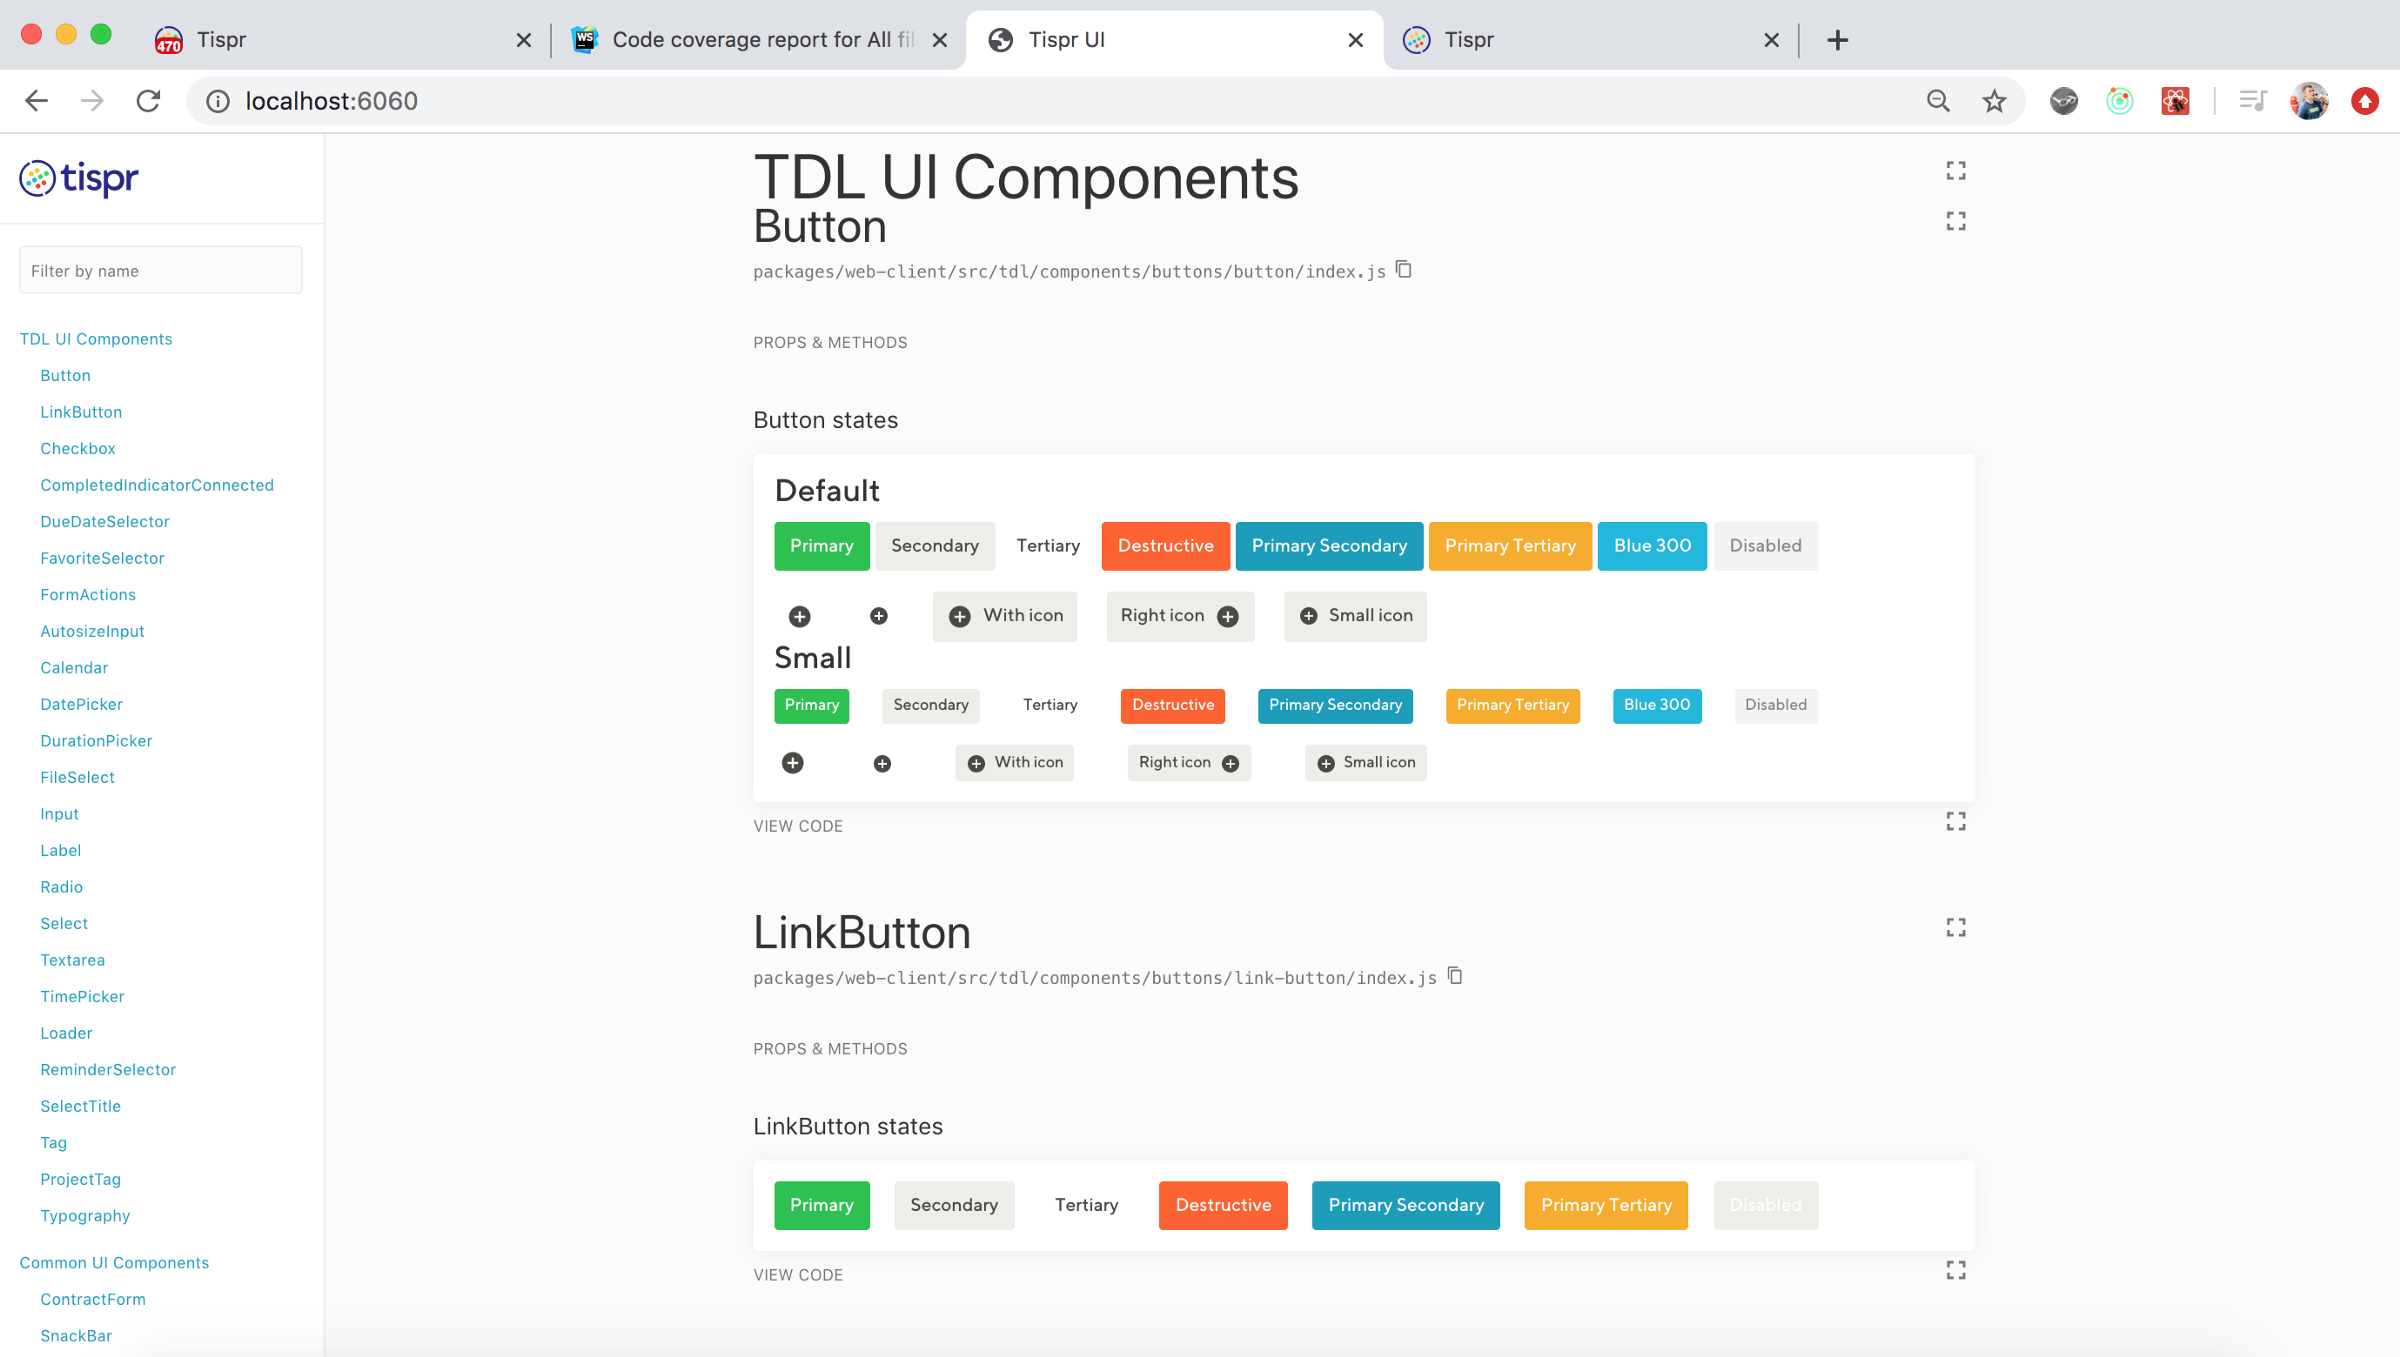Open ProjectTag in the sidebar
Screen dimensions: 2400x1357
(x=81, y=1179)
